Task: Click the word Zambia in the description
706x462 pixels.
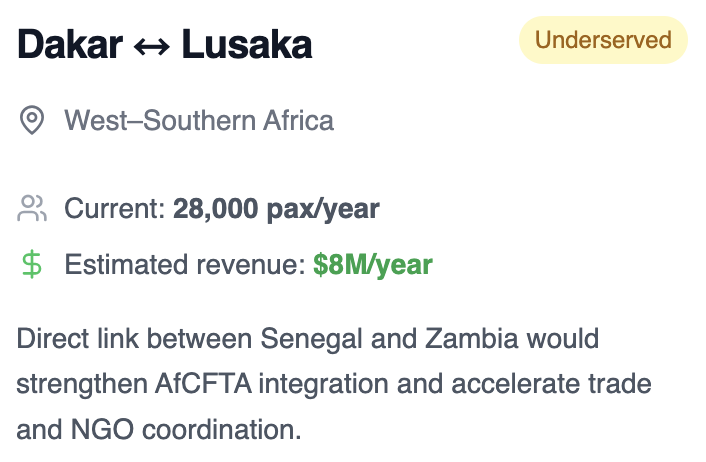Action: tap(471, 339)
